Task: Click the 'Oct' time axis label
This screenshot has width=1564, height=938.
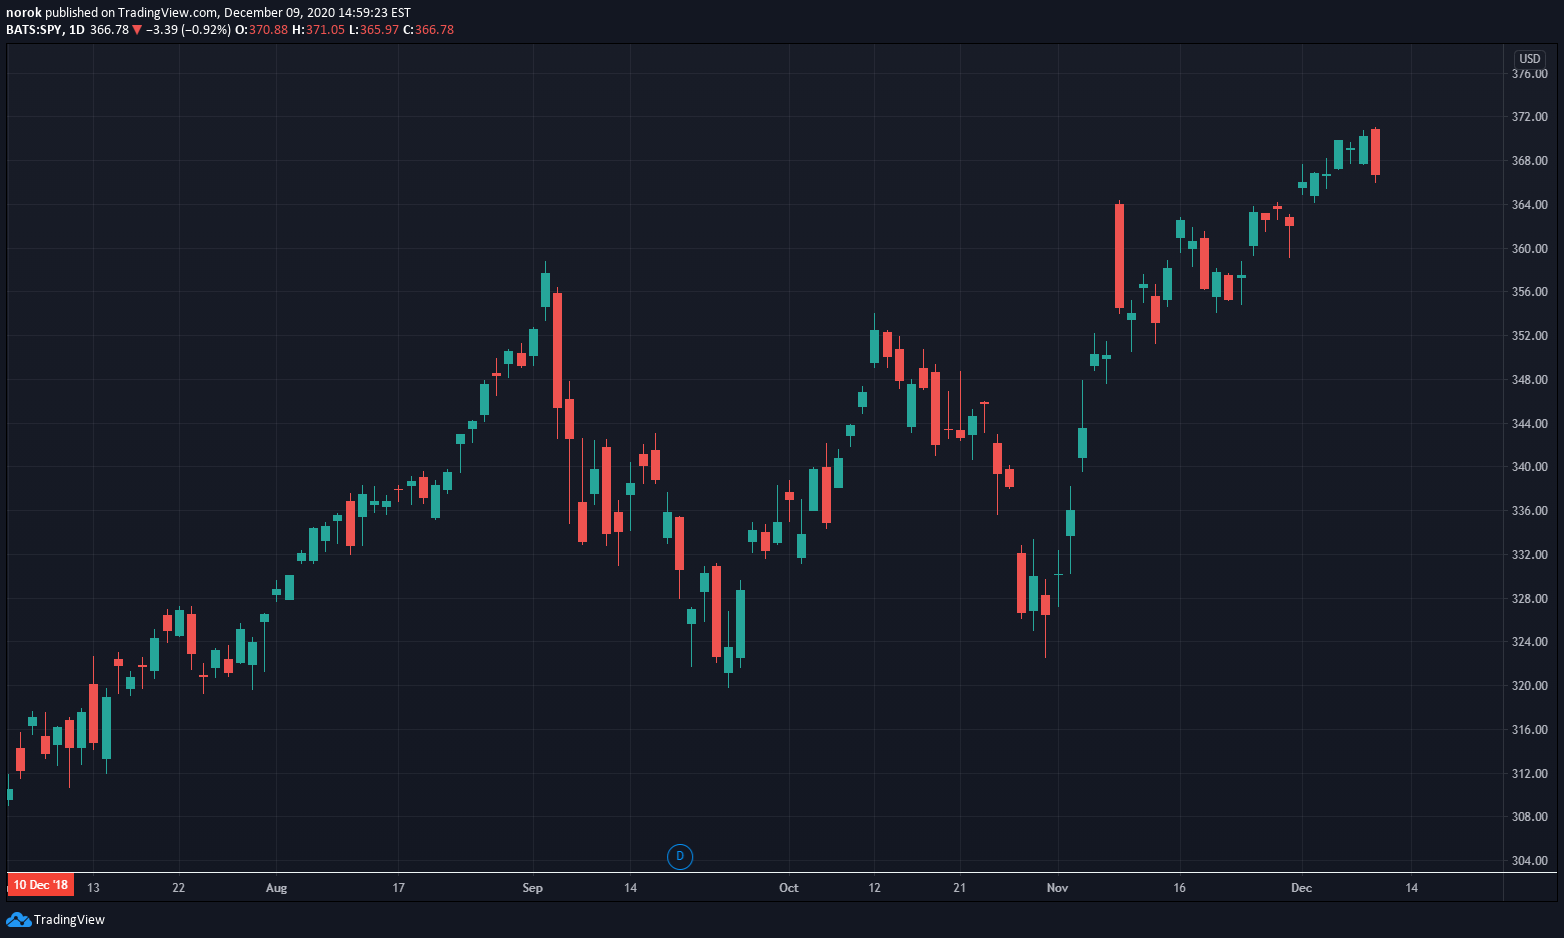Action: (789, 888)
